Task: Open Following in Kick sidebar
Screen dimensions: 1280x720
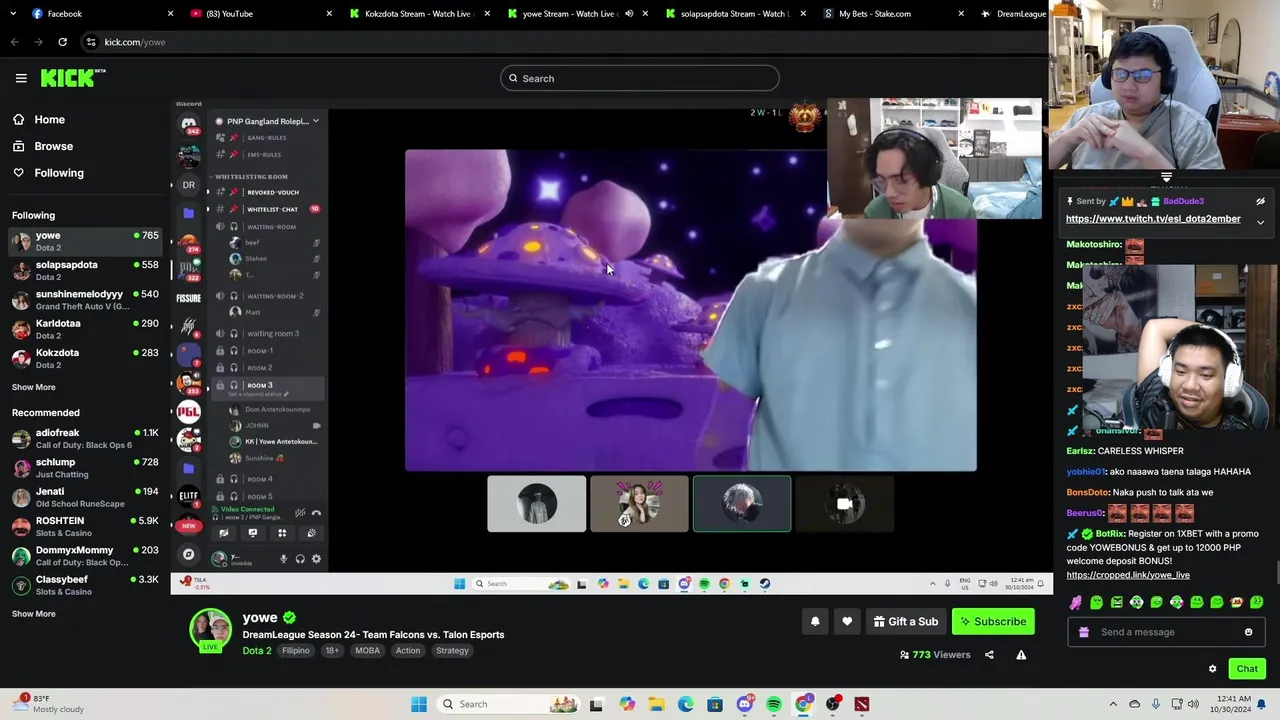Action: pyautogui.click(x=58, y=173)
